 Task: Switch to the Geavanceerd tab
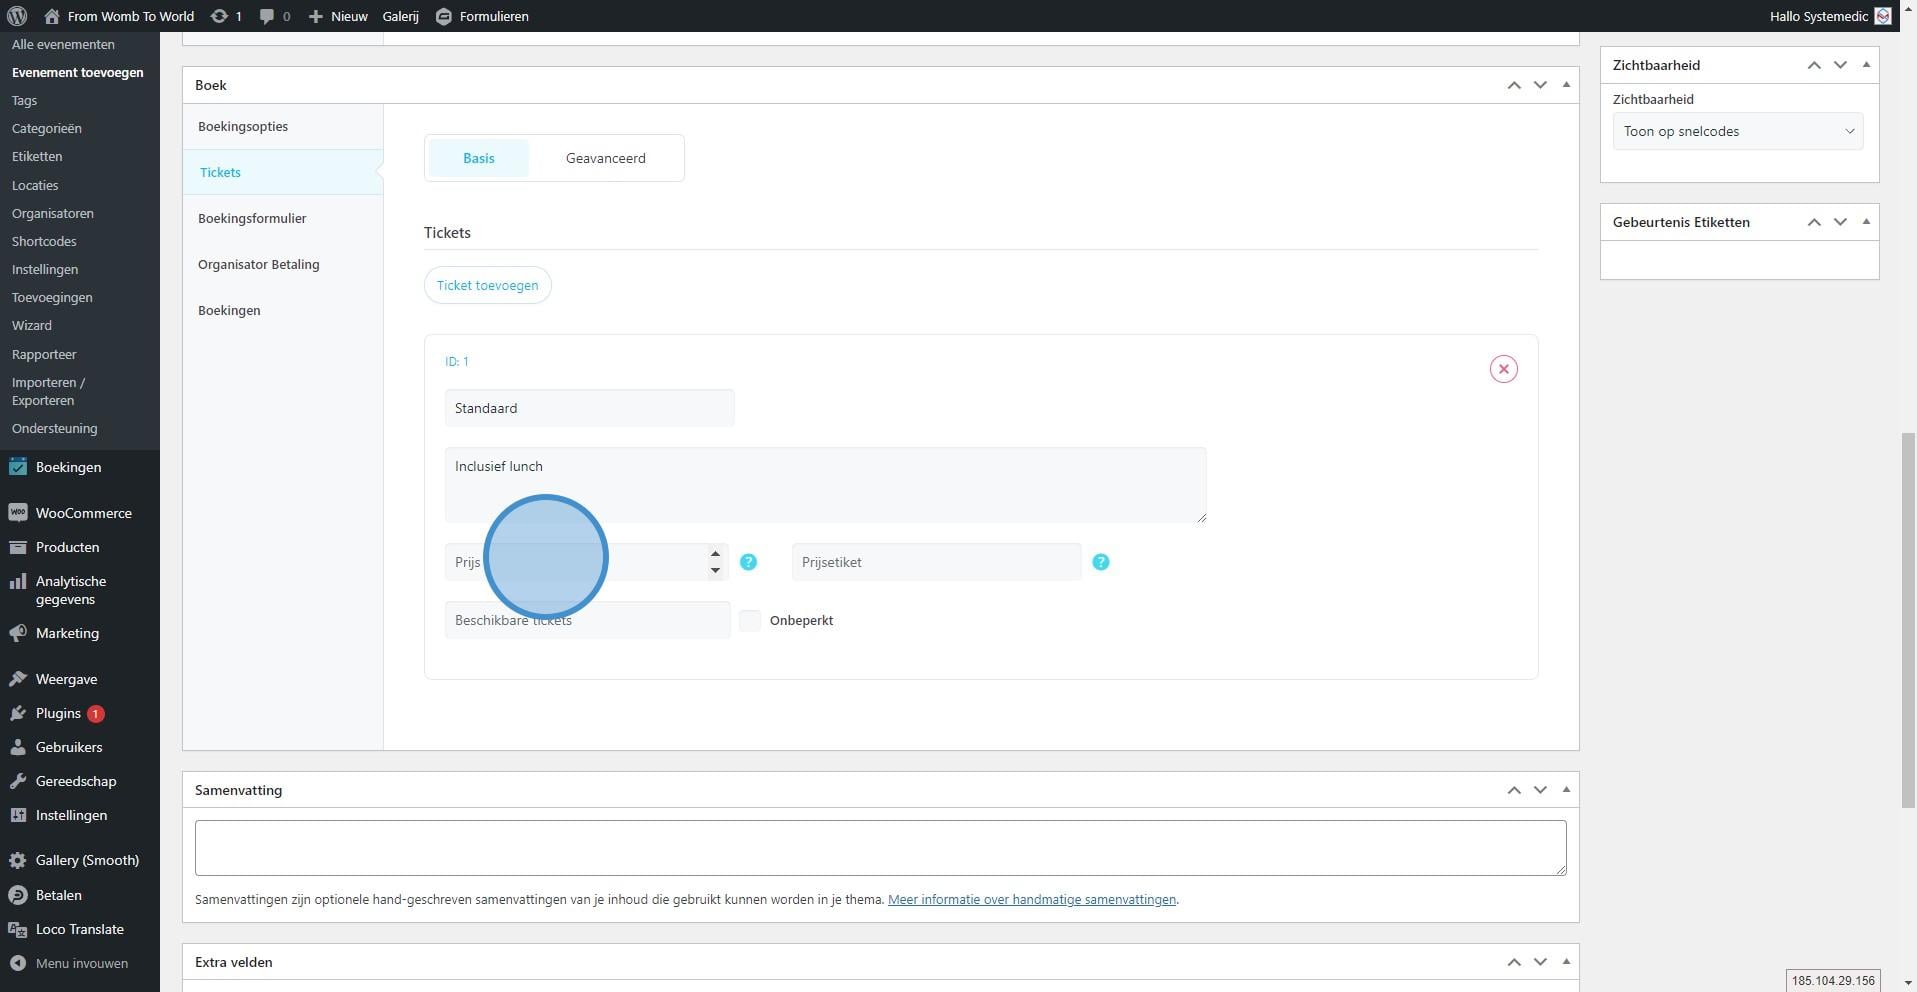coord(605,158)
